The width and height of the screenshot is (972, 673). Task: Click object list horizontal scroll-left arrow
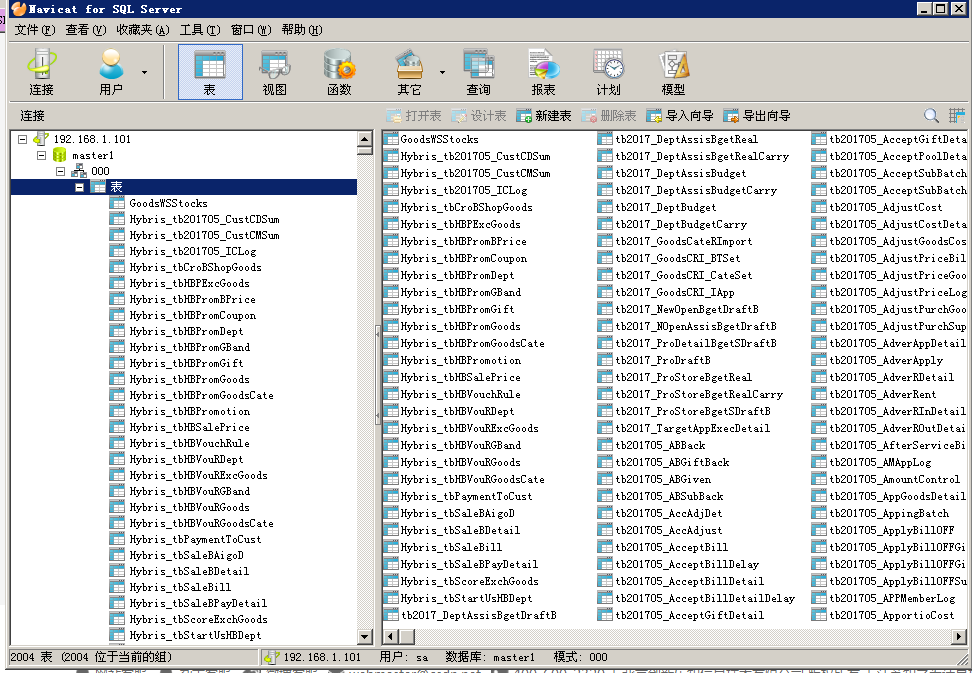[x=391, y=636]
